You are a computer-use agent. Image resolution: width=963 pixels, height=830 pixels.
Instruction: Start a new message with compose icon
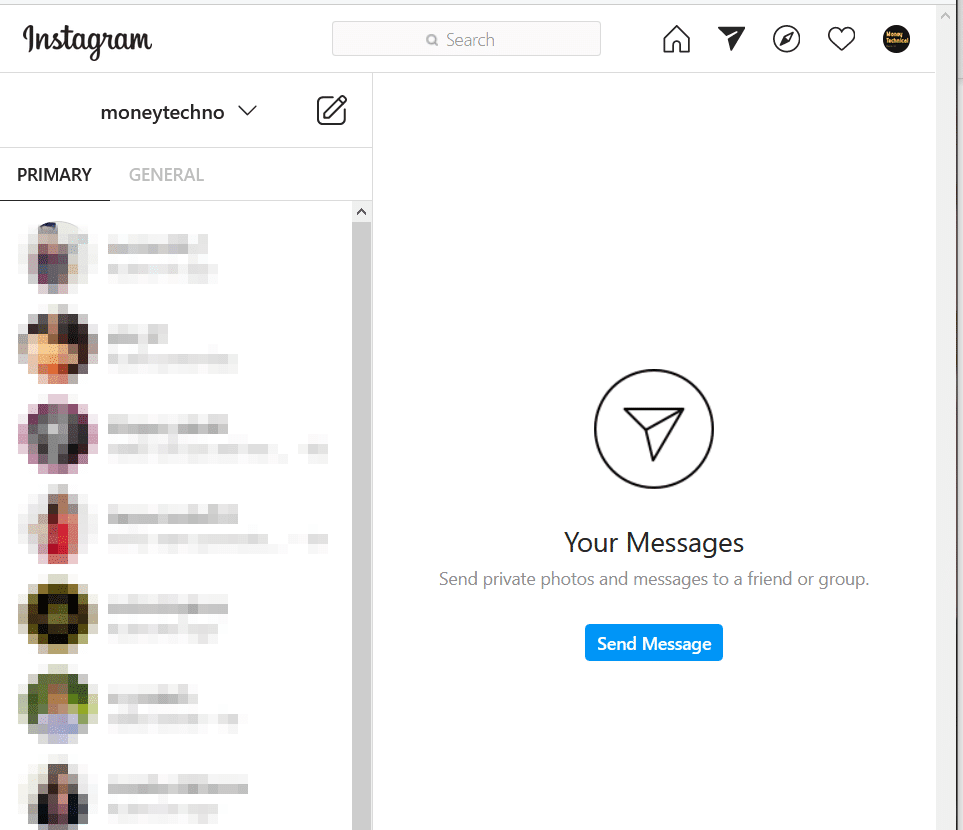pos(332,111)
